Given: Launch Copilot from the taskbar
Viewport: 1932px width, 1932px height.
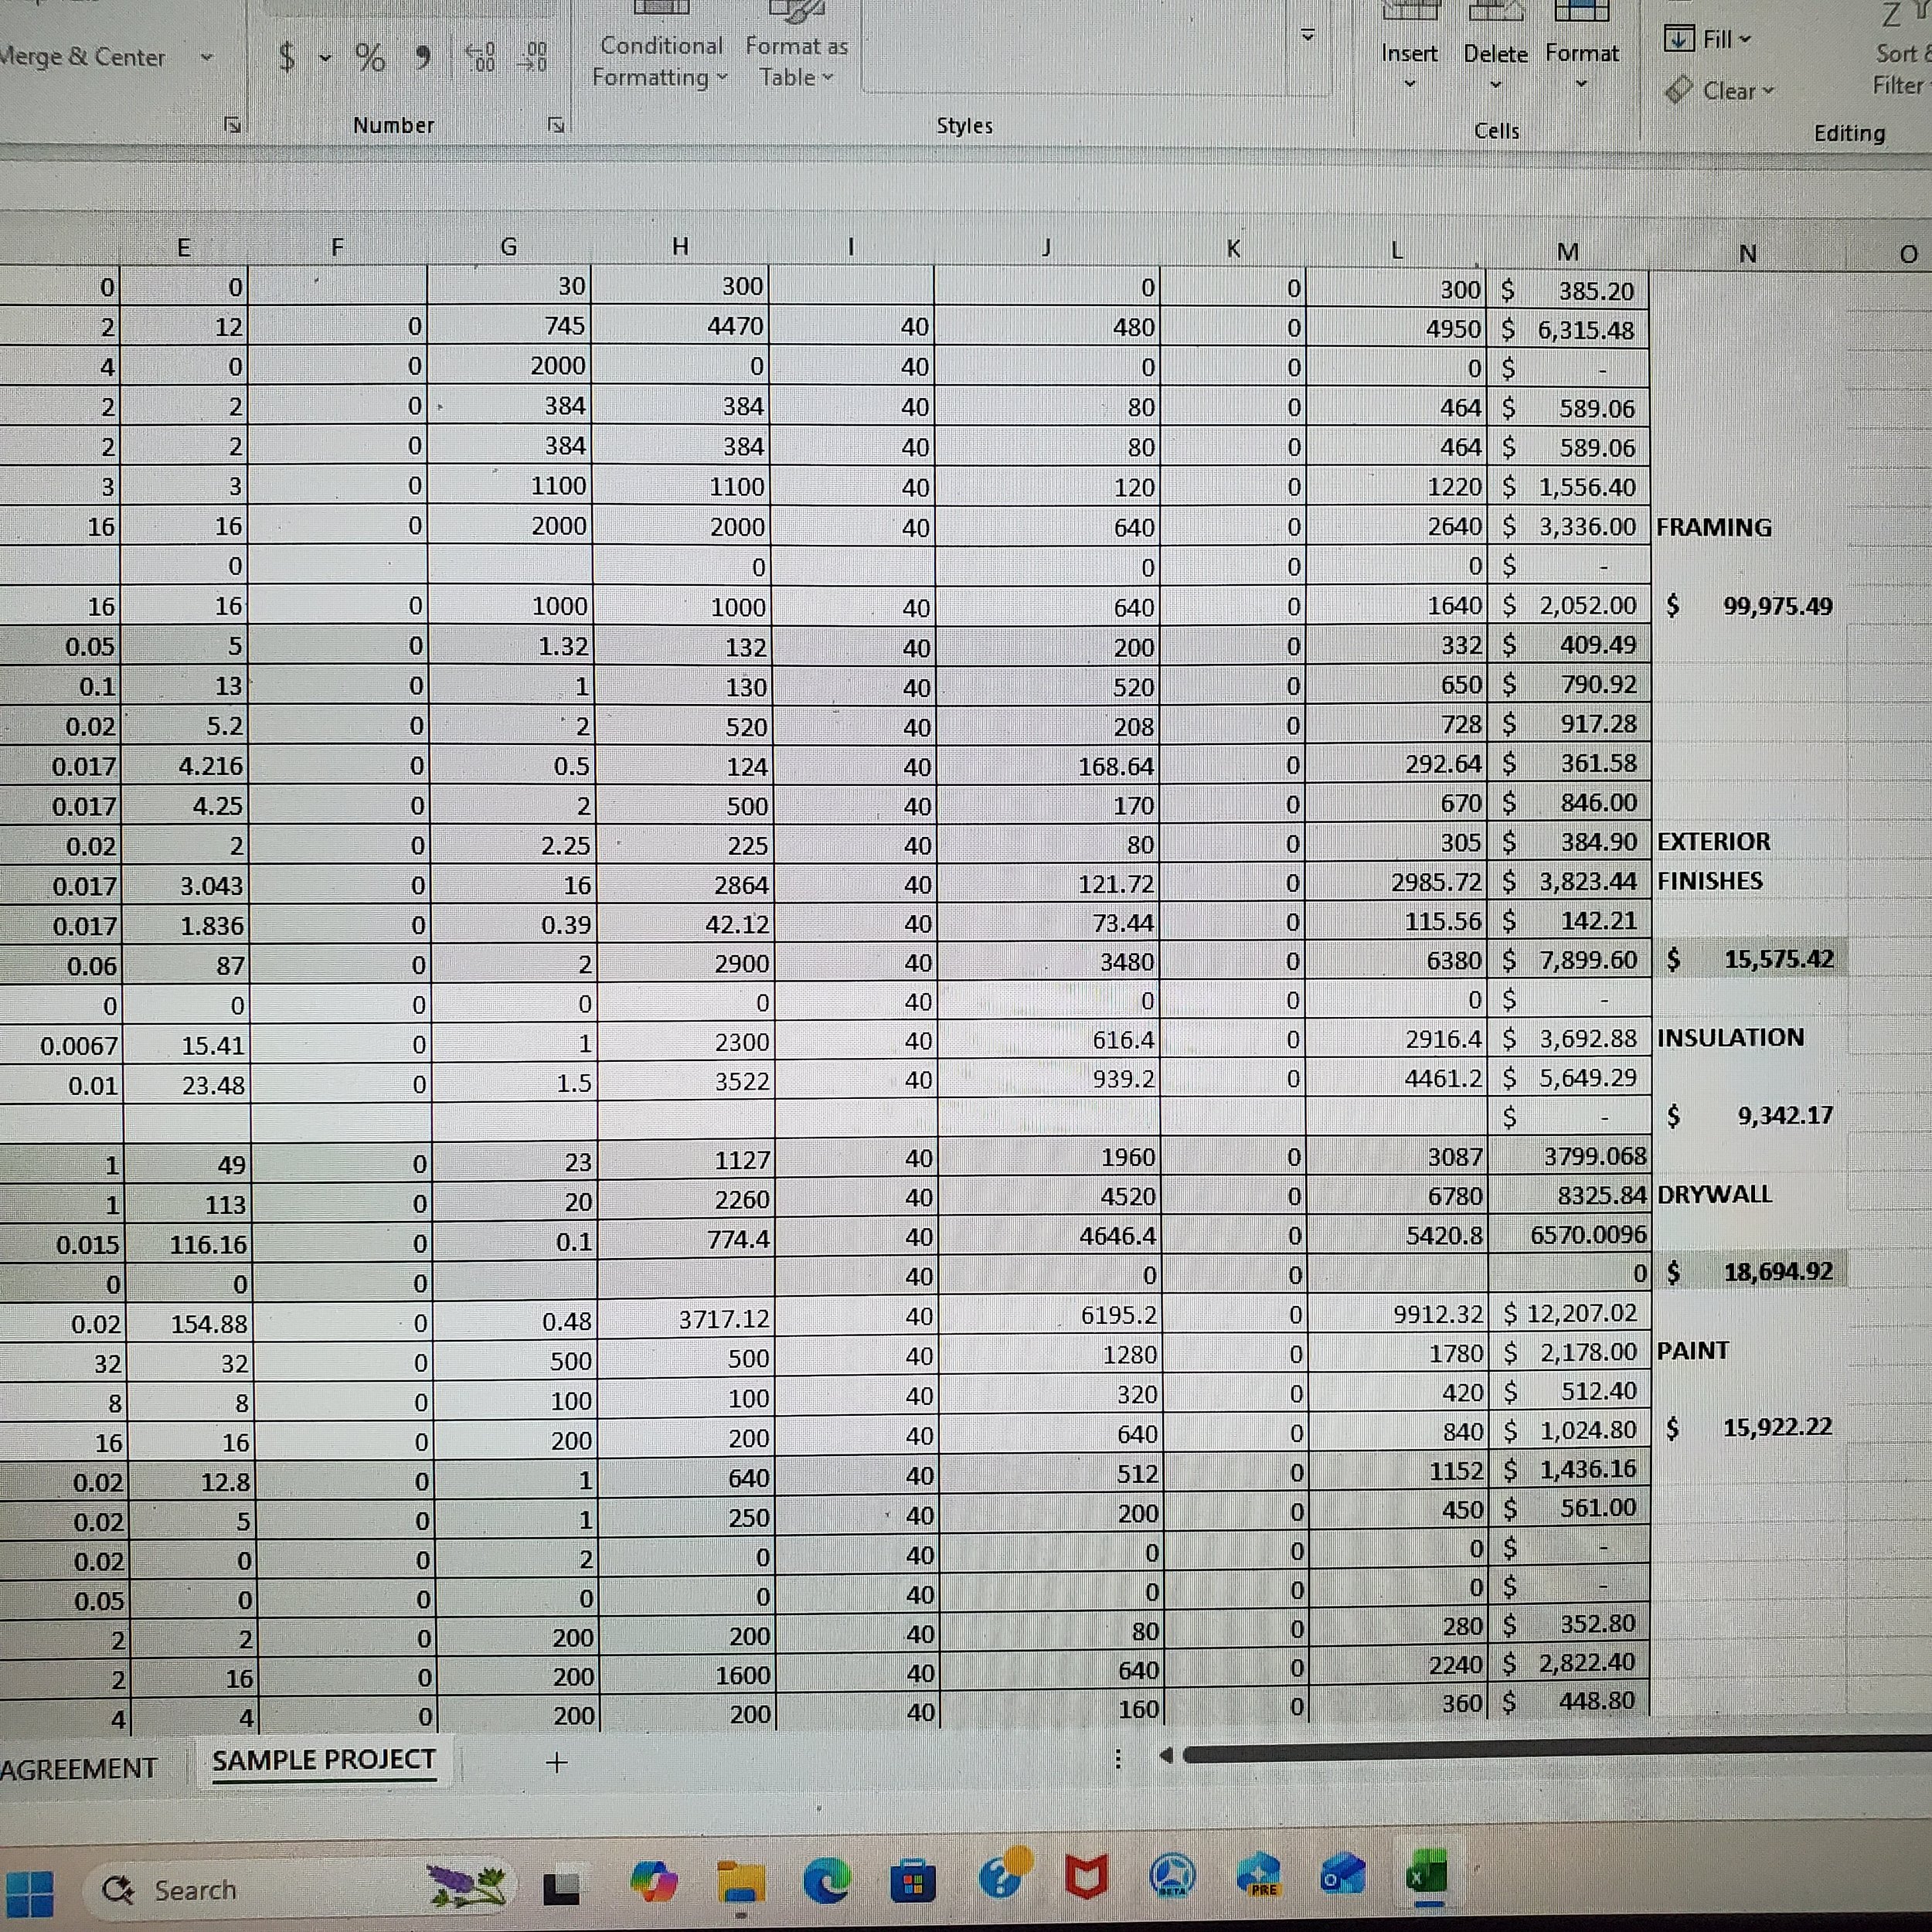Looking at the screenshot, I should pyautogui.click(x=653, y=1884).
